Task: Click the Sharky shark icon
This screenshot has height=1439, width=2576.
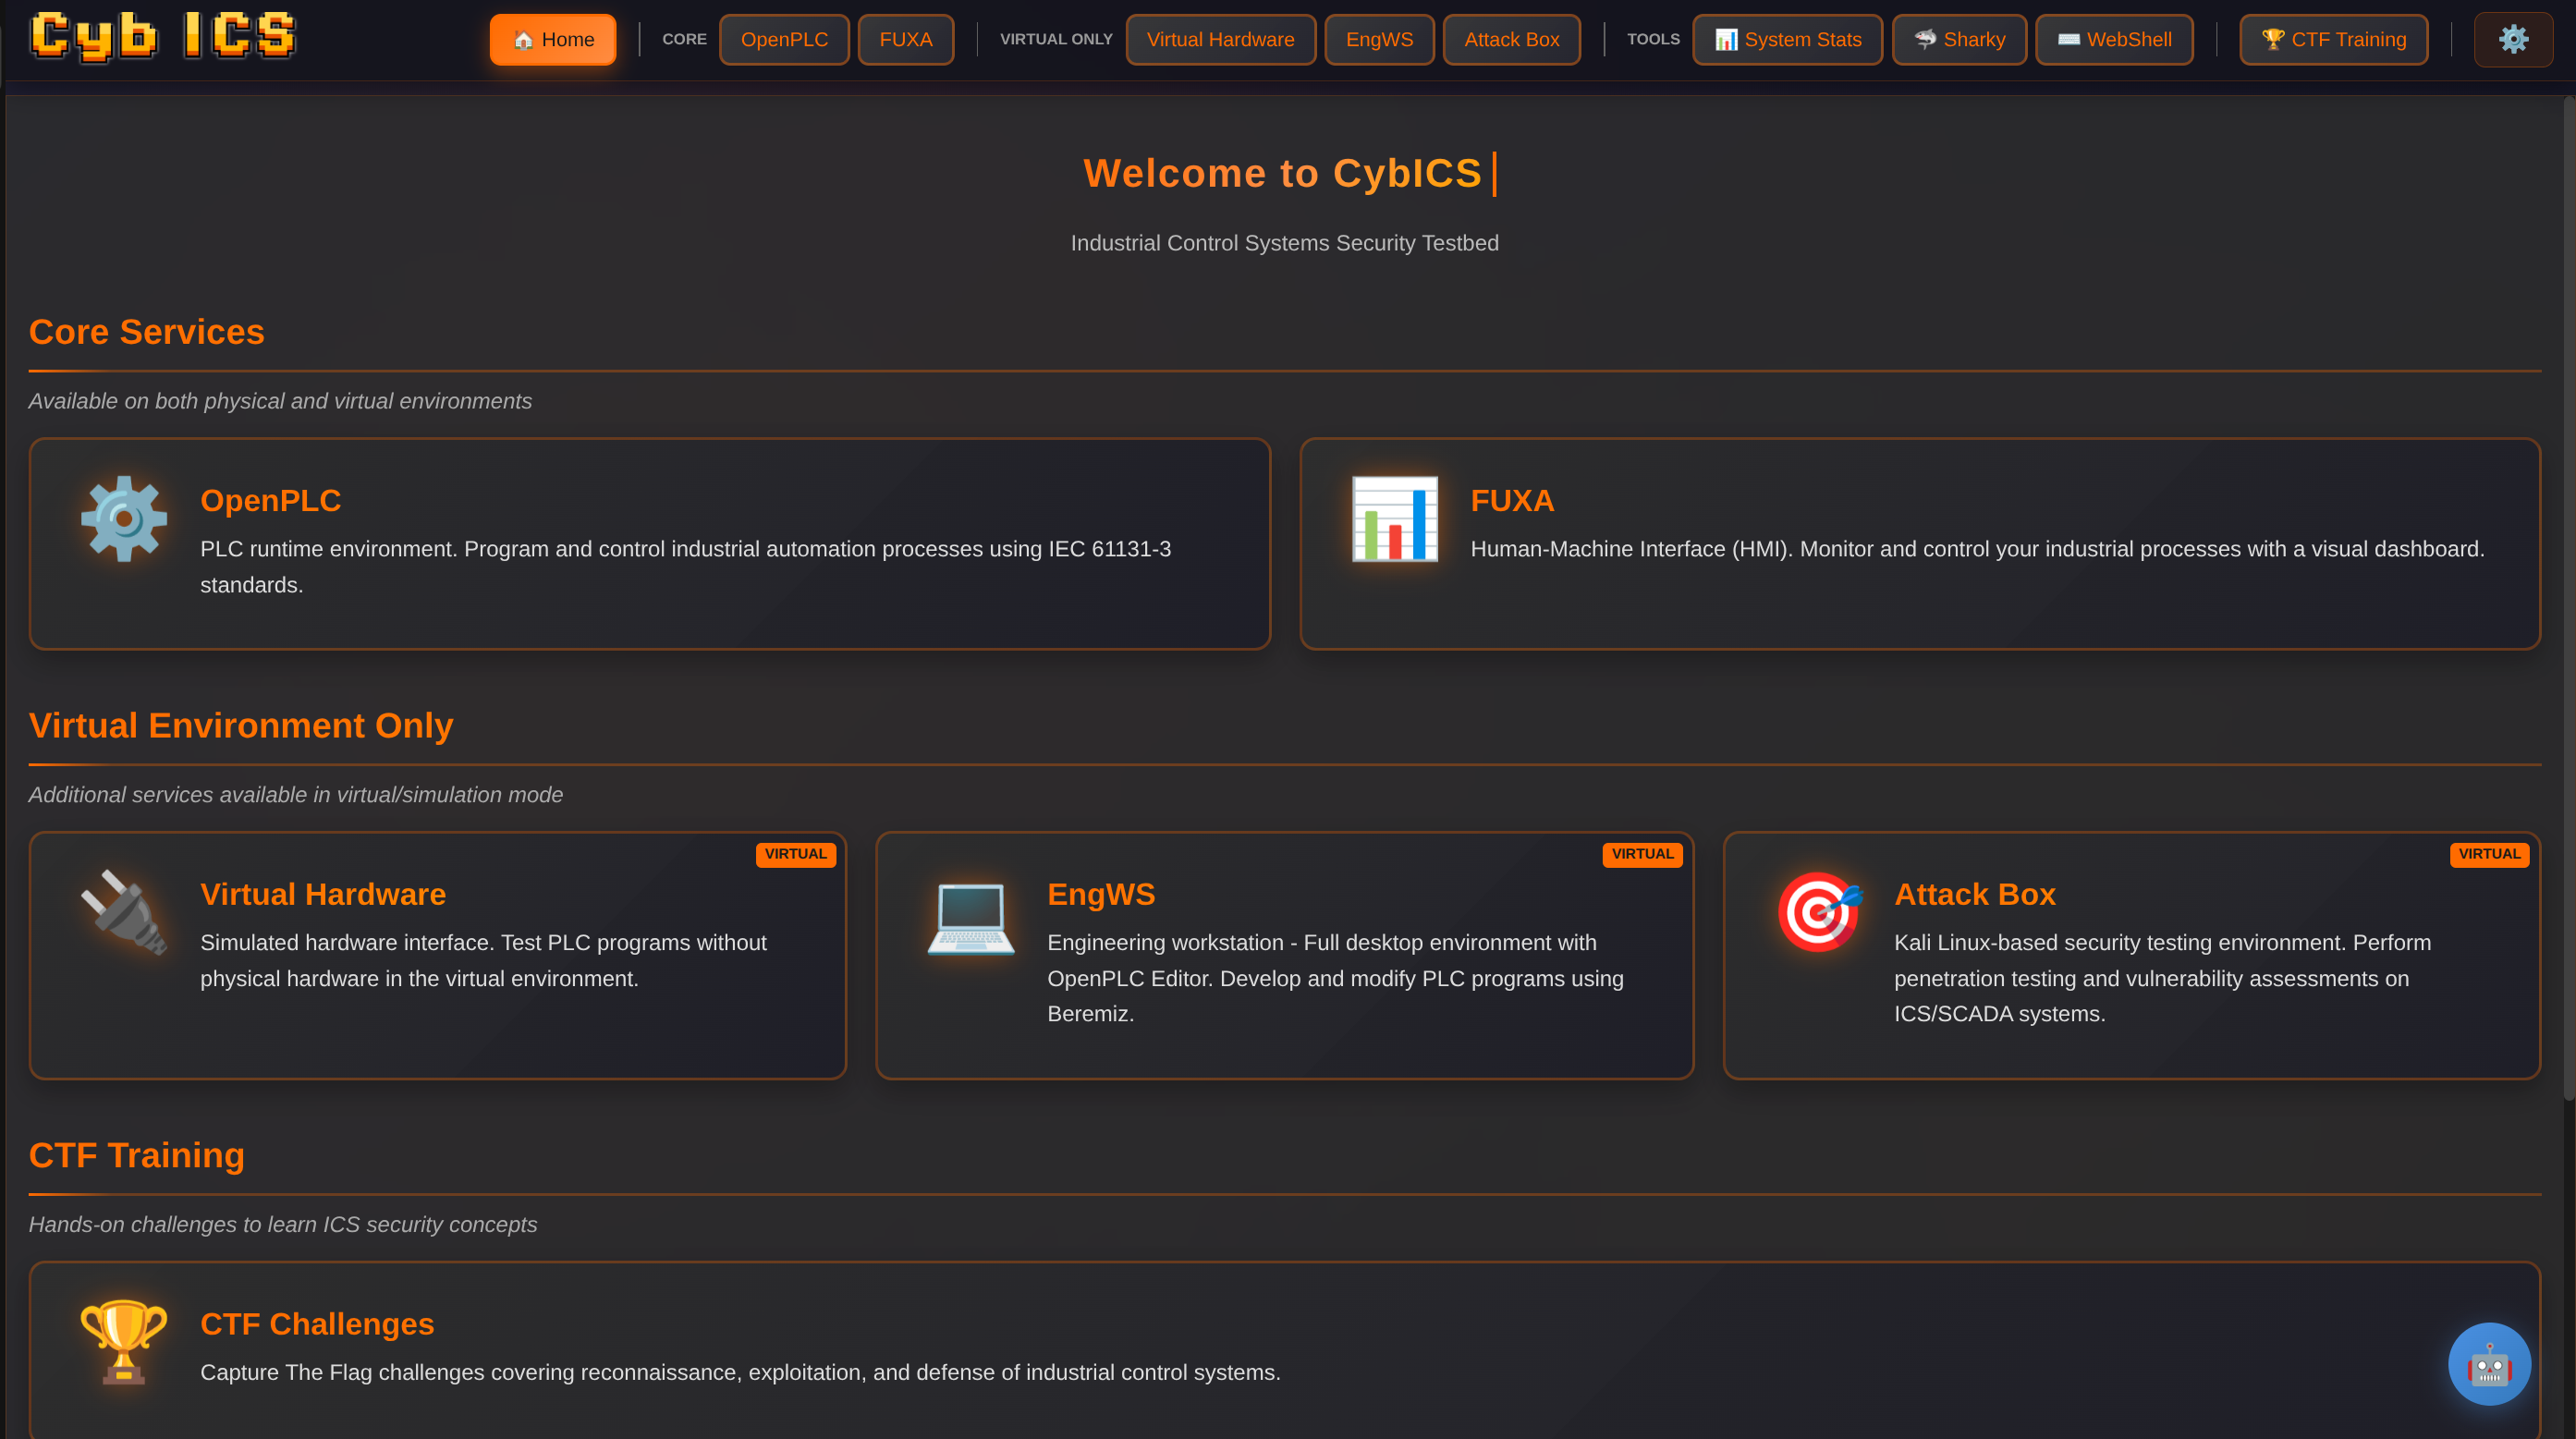Action: click(1925, 39)
